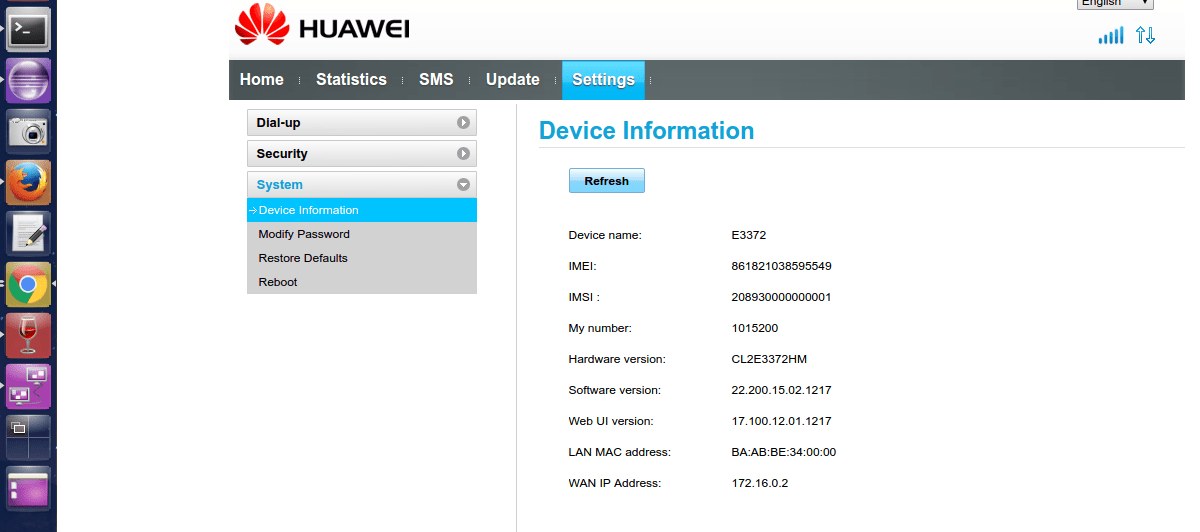Click hardware version CL2E3372HM
Image resolution: width=1200 pixels, height=532 pixels.
[769, 359]
